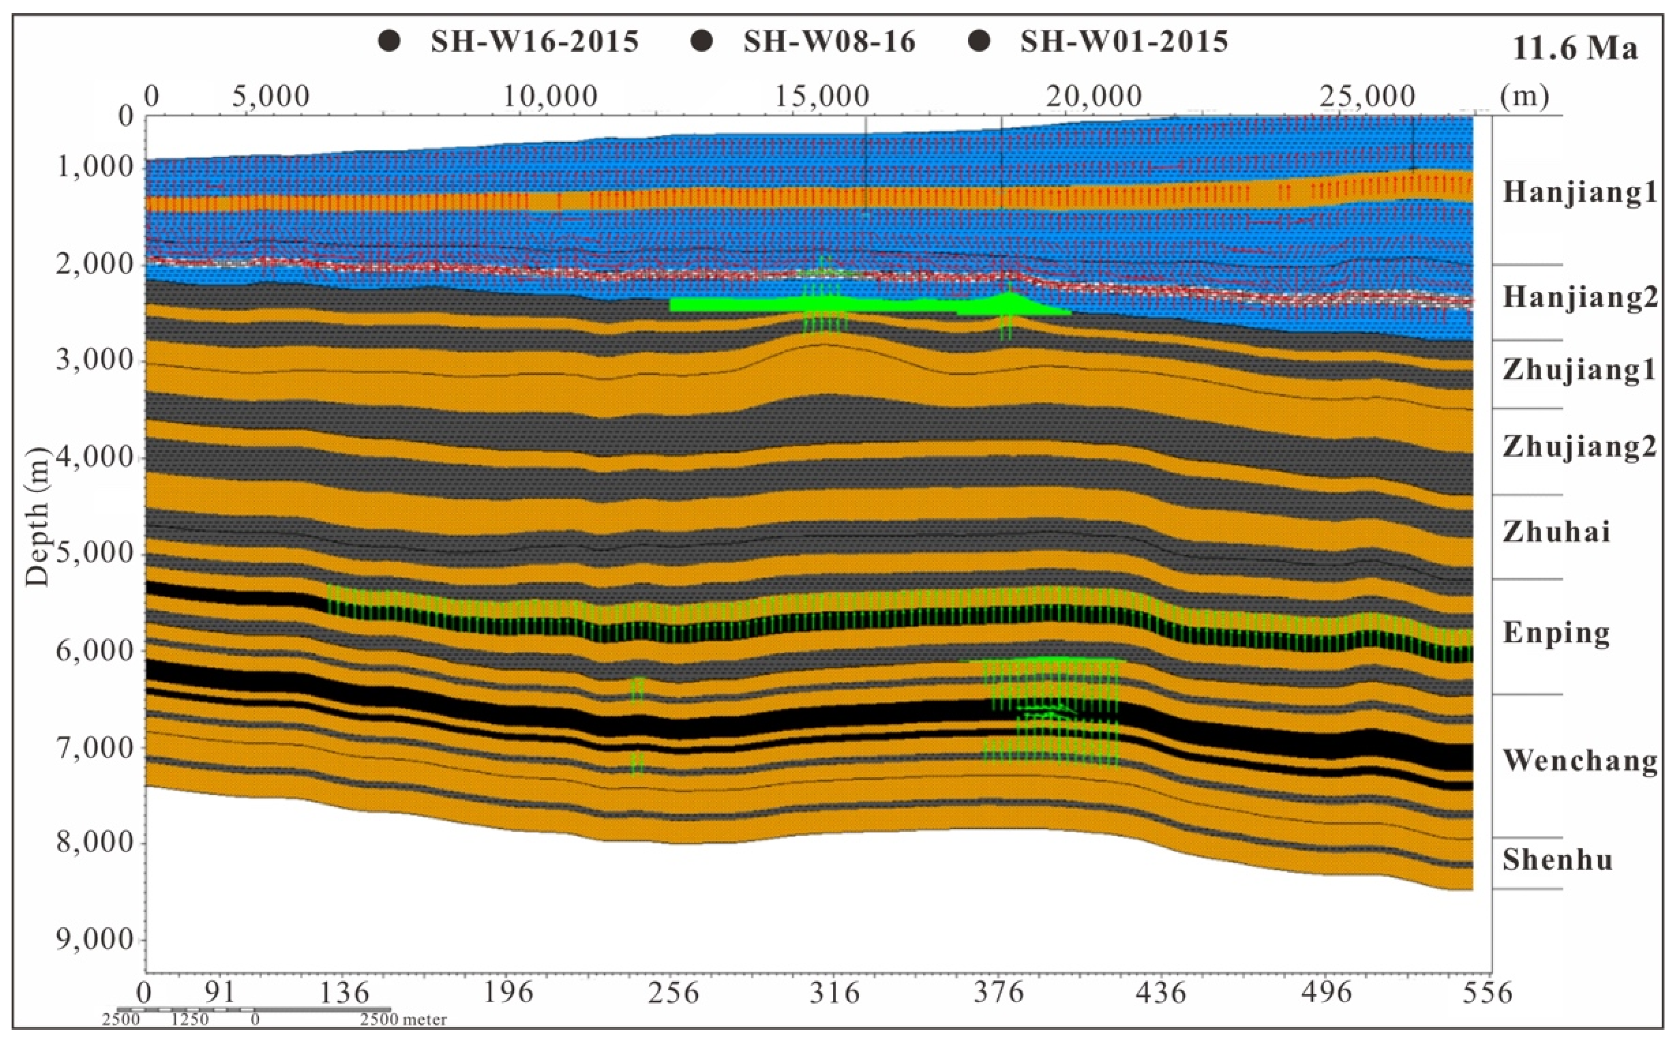Pick the Zhujiang1 formation label
Image resolution: width=1677 pixels, height=1041 pixels.
pos(1578,370)
